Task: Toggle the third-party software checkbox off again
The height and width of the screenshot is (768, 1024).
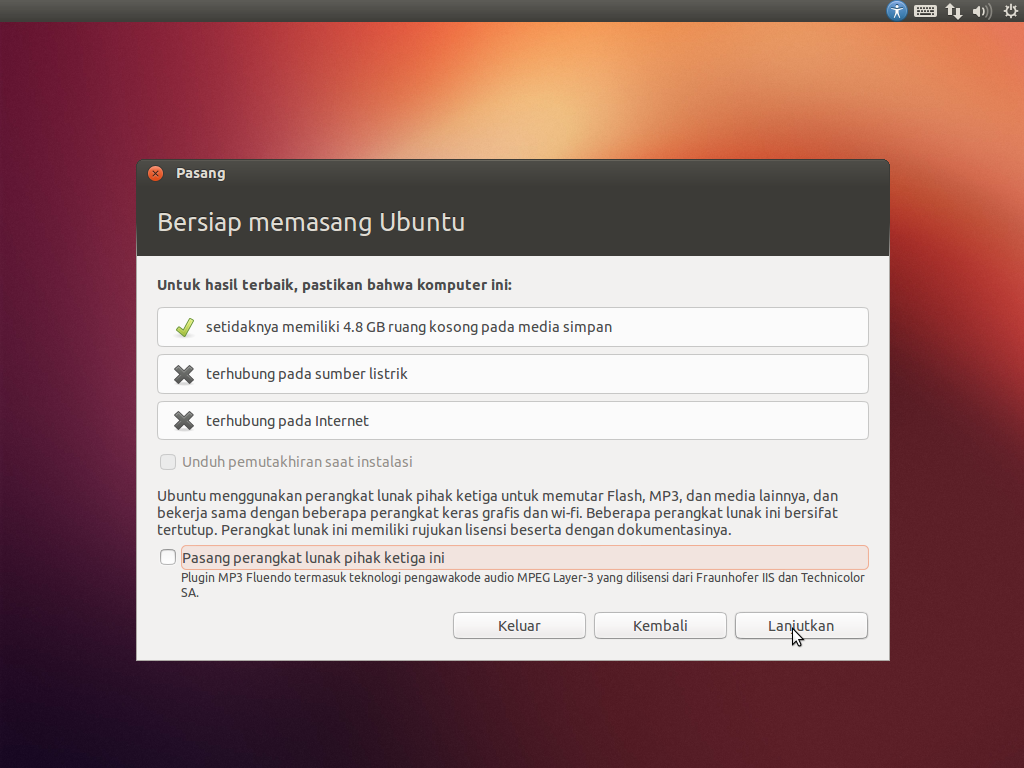Action: point(167,557)
